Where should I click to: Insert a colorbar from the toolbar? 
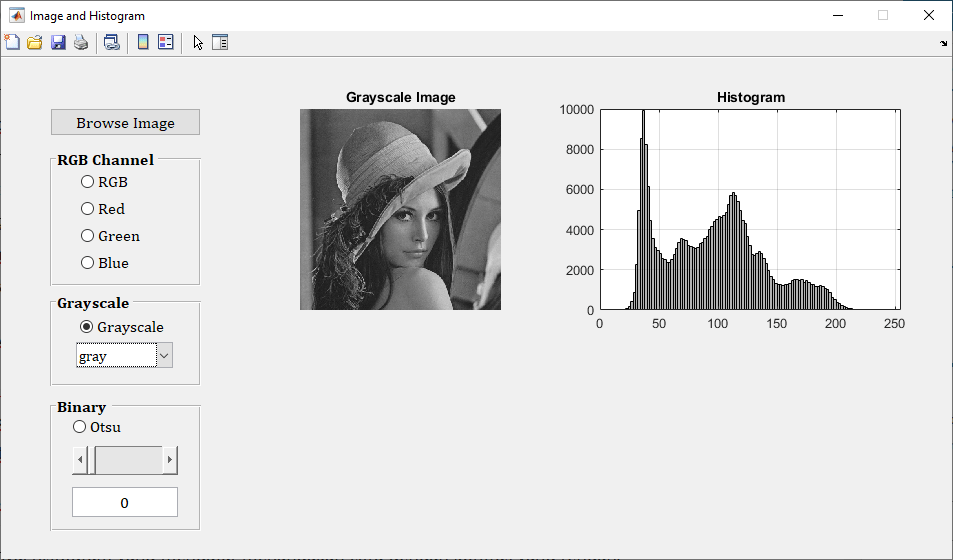coord(143,42)
